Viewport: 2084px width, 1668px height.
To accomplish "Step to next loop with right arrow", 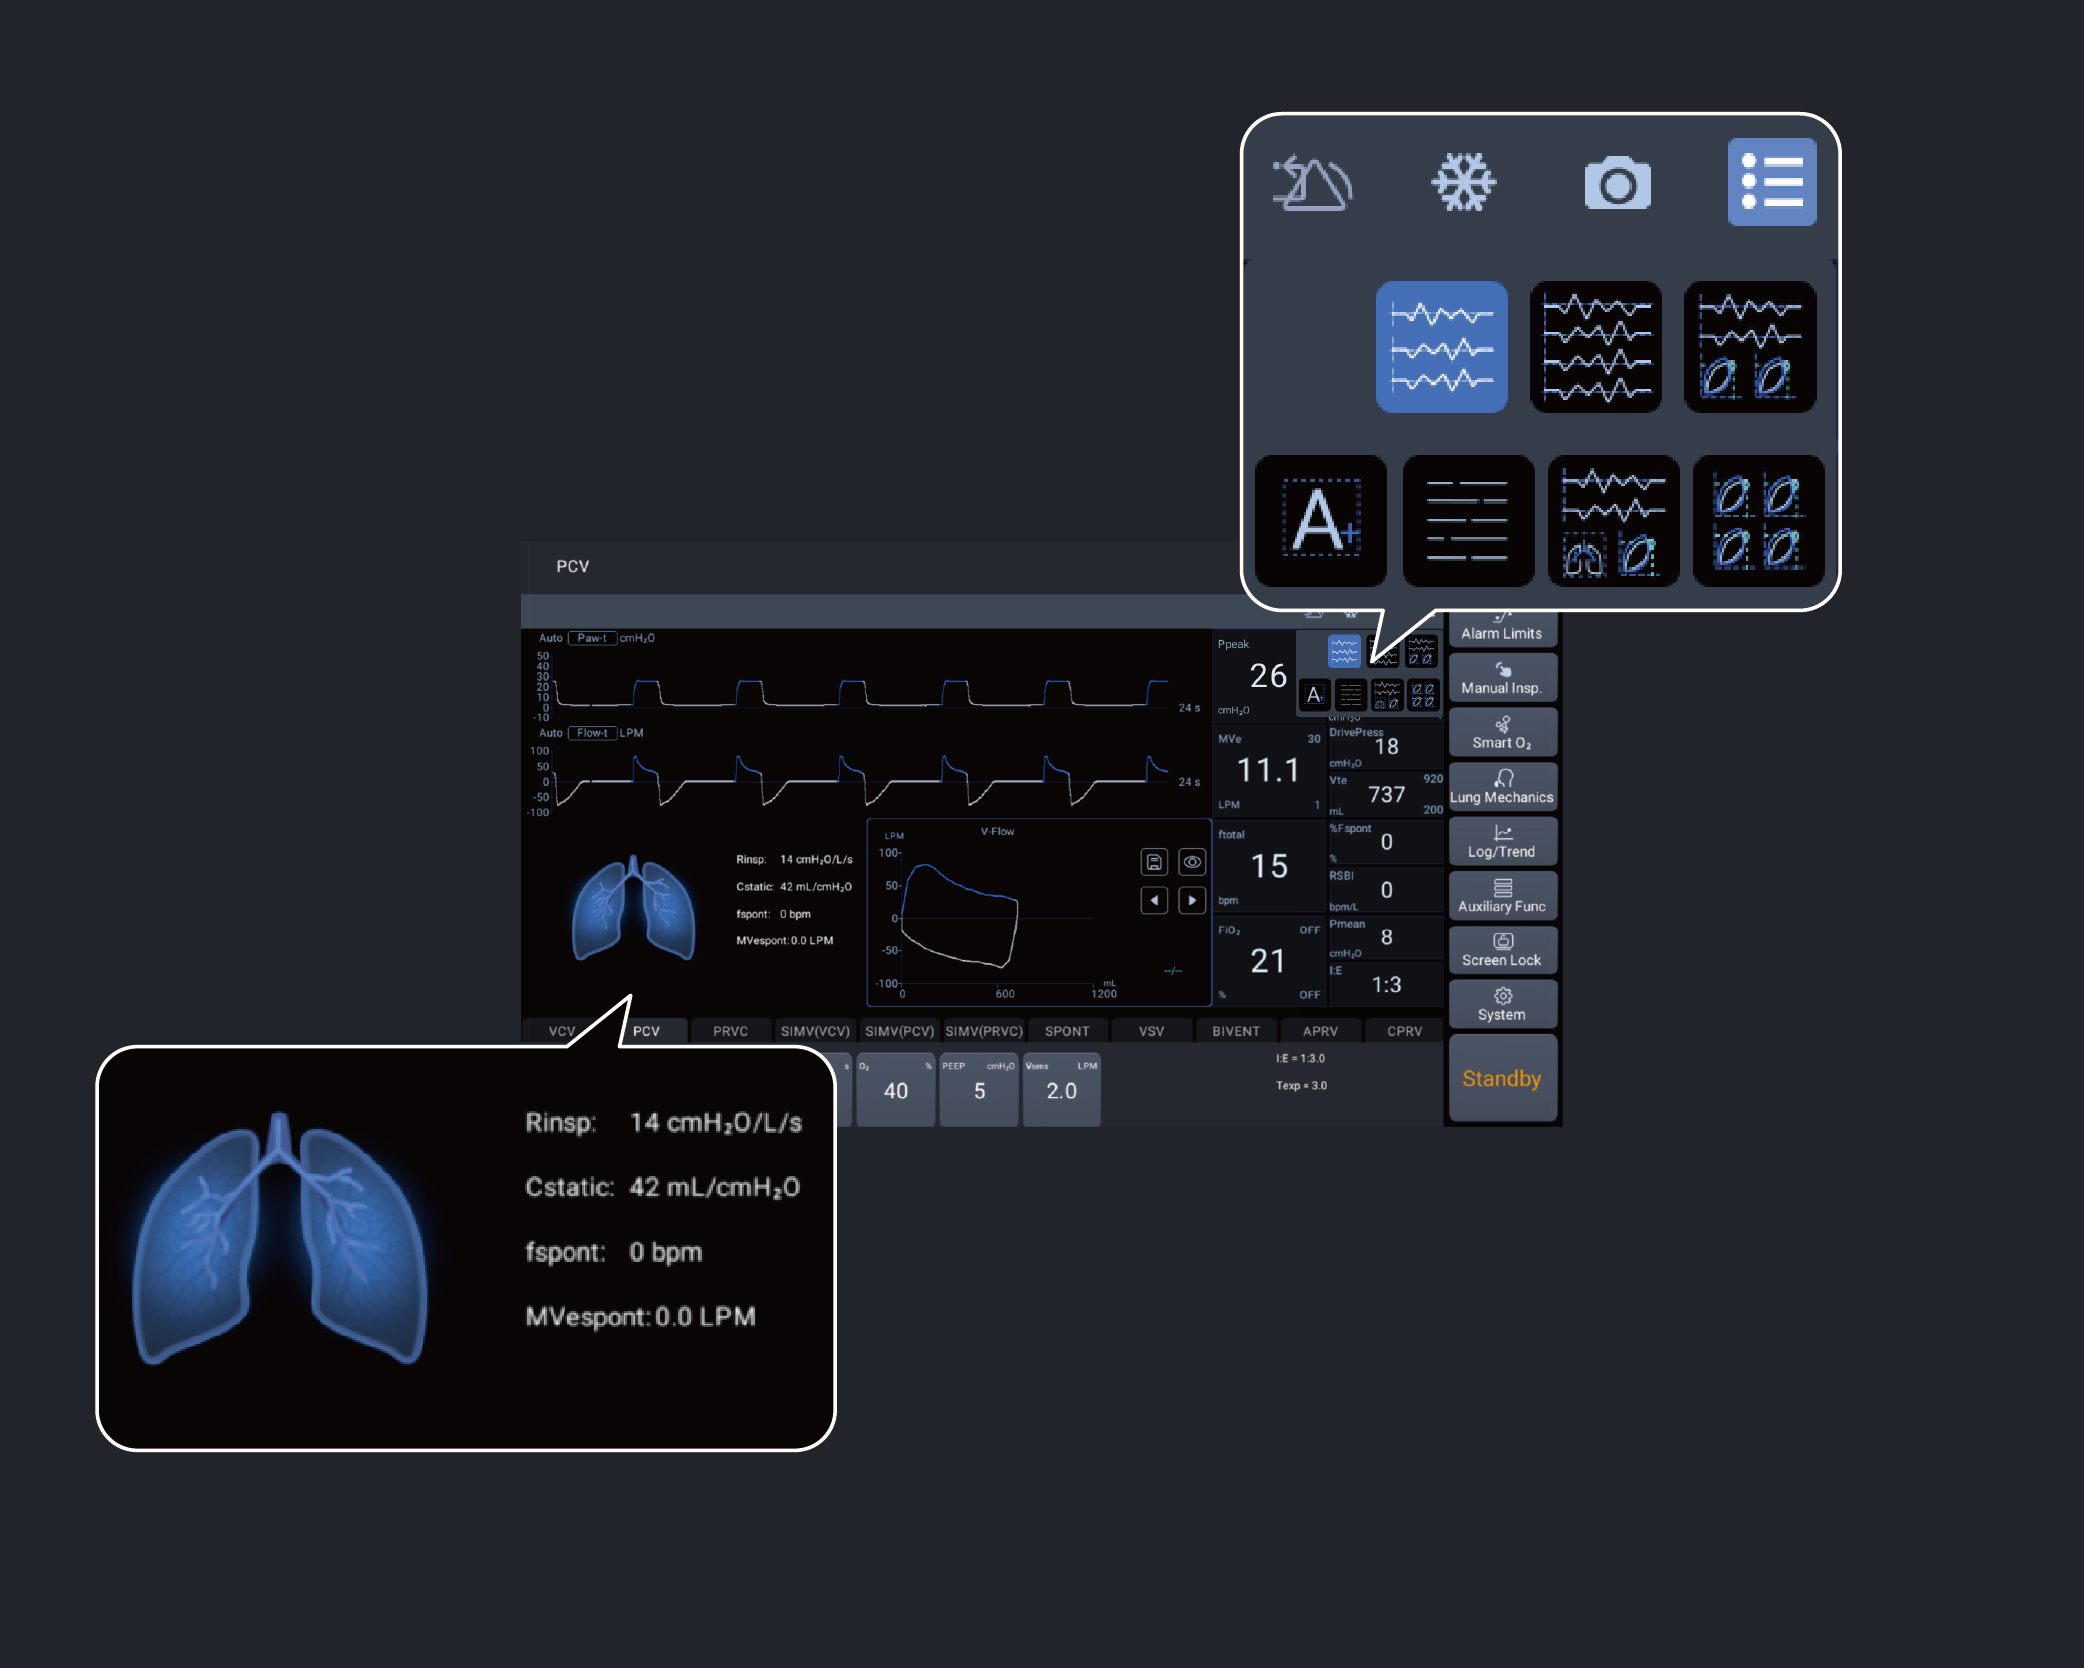I will click(1192, 901).
